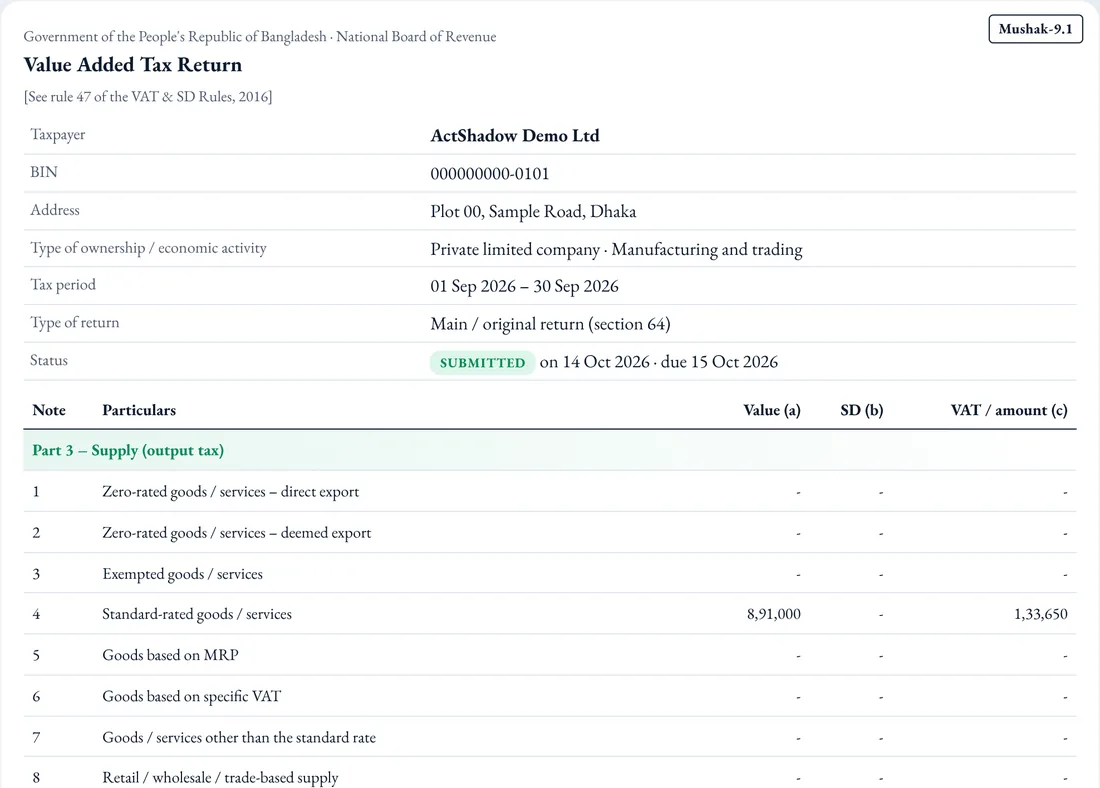This screenshot has width=1100, height=788.
Task: Click the SUBMITTED status badge
Action: click(x=482, y=363)
